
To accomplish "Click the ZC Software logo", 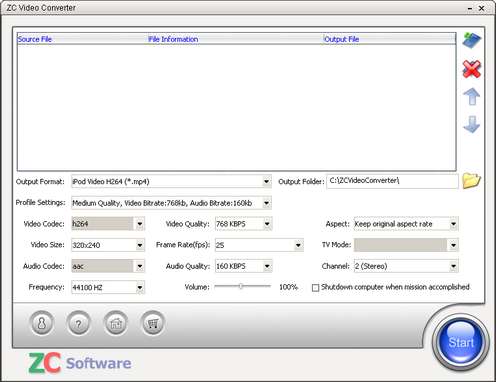I will [x=80, y=363].
